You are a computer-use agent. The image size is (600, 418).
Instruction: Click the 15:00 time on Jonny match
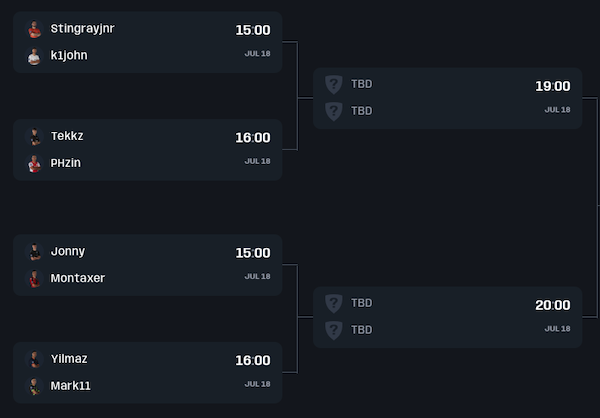click(x=253, y=253)
